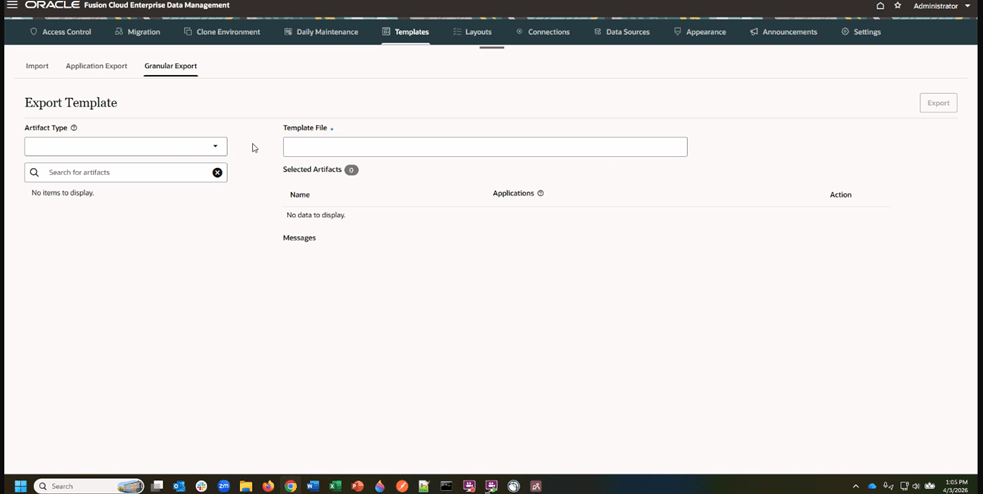Switch to the Import tab
Viewport: 983px width, 494px height.
37,66
